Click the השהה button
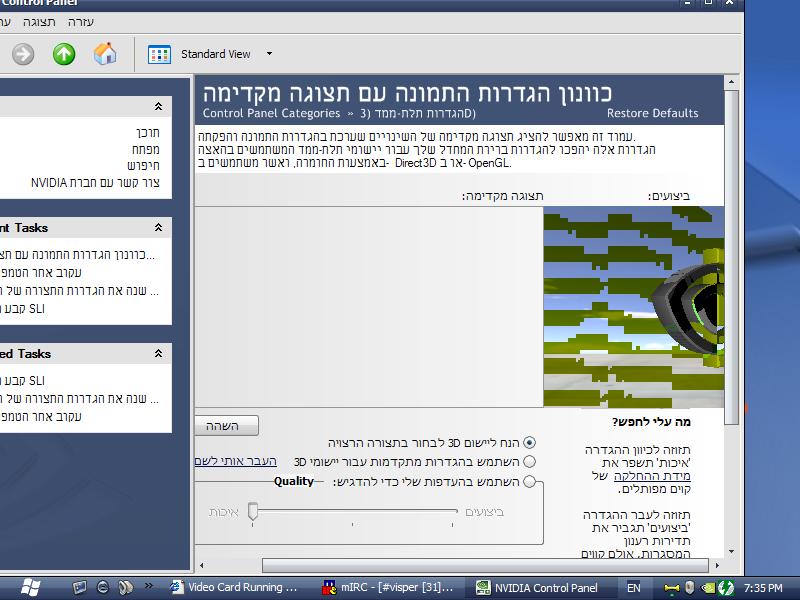The image size is (800, 600). click(227, 426)
